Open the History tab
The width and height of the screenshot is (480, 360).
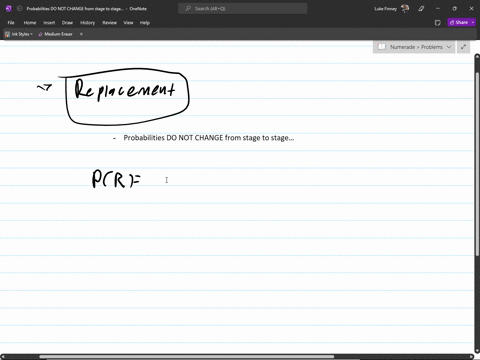click(88, 23)
